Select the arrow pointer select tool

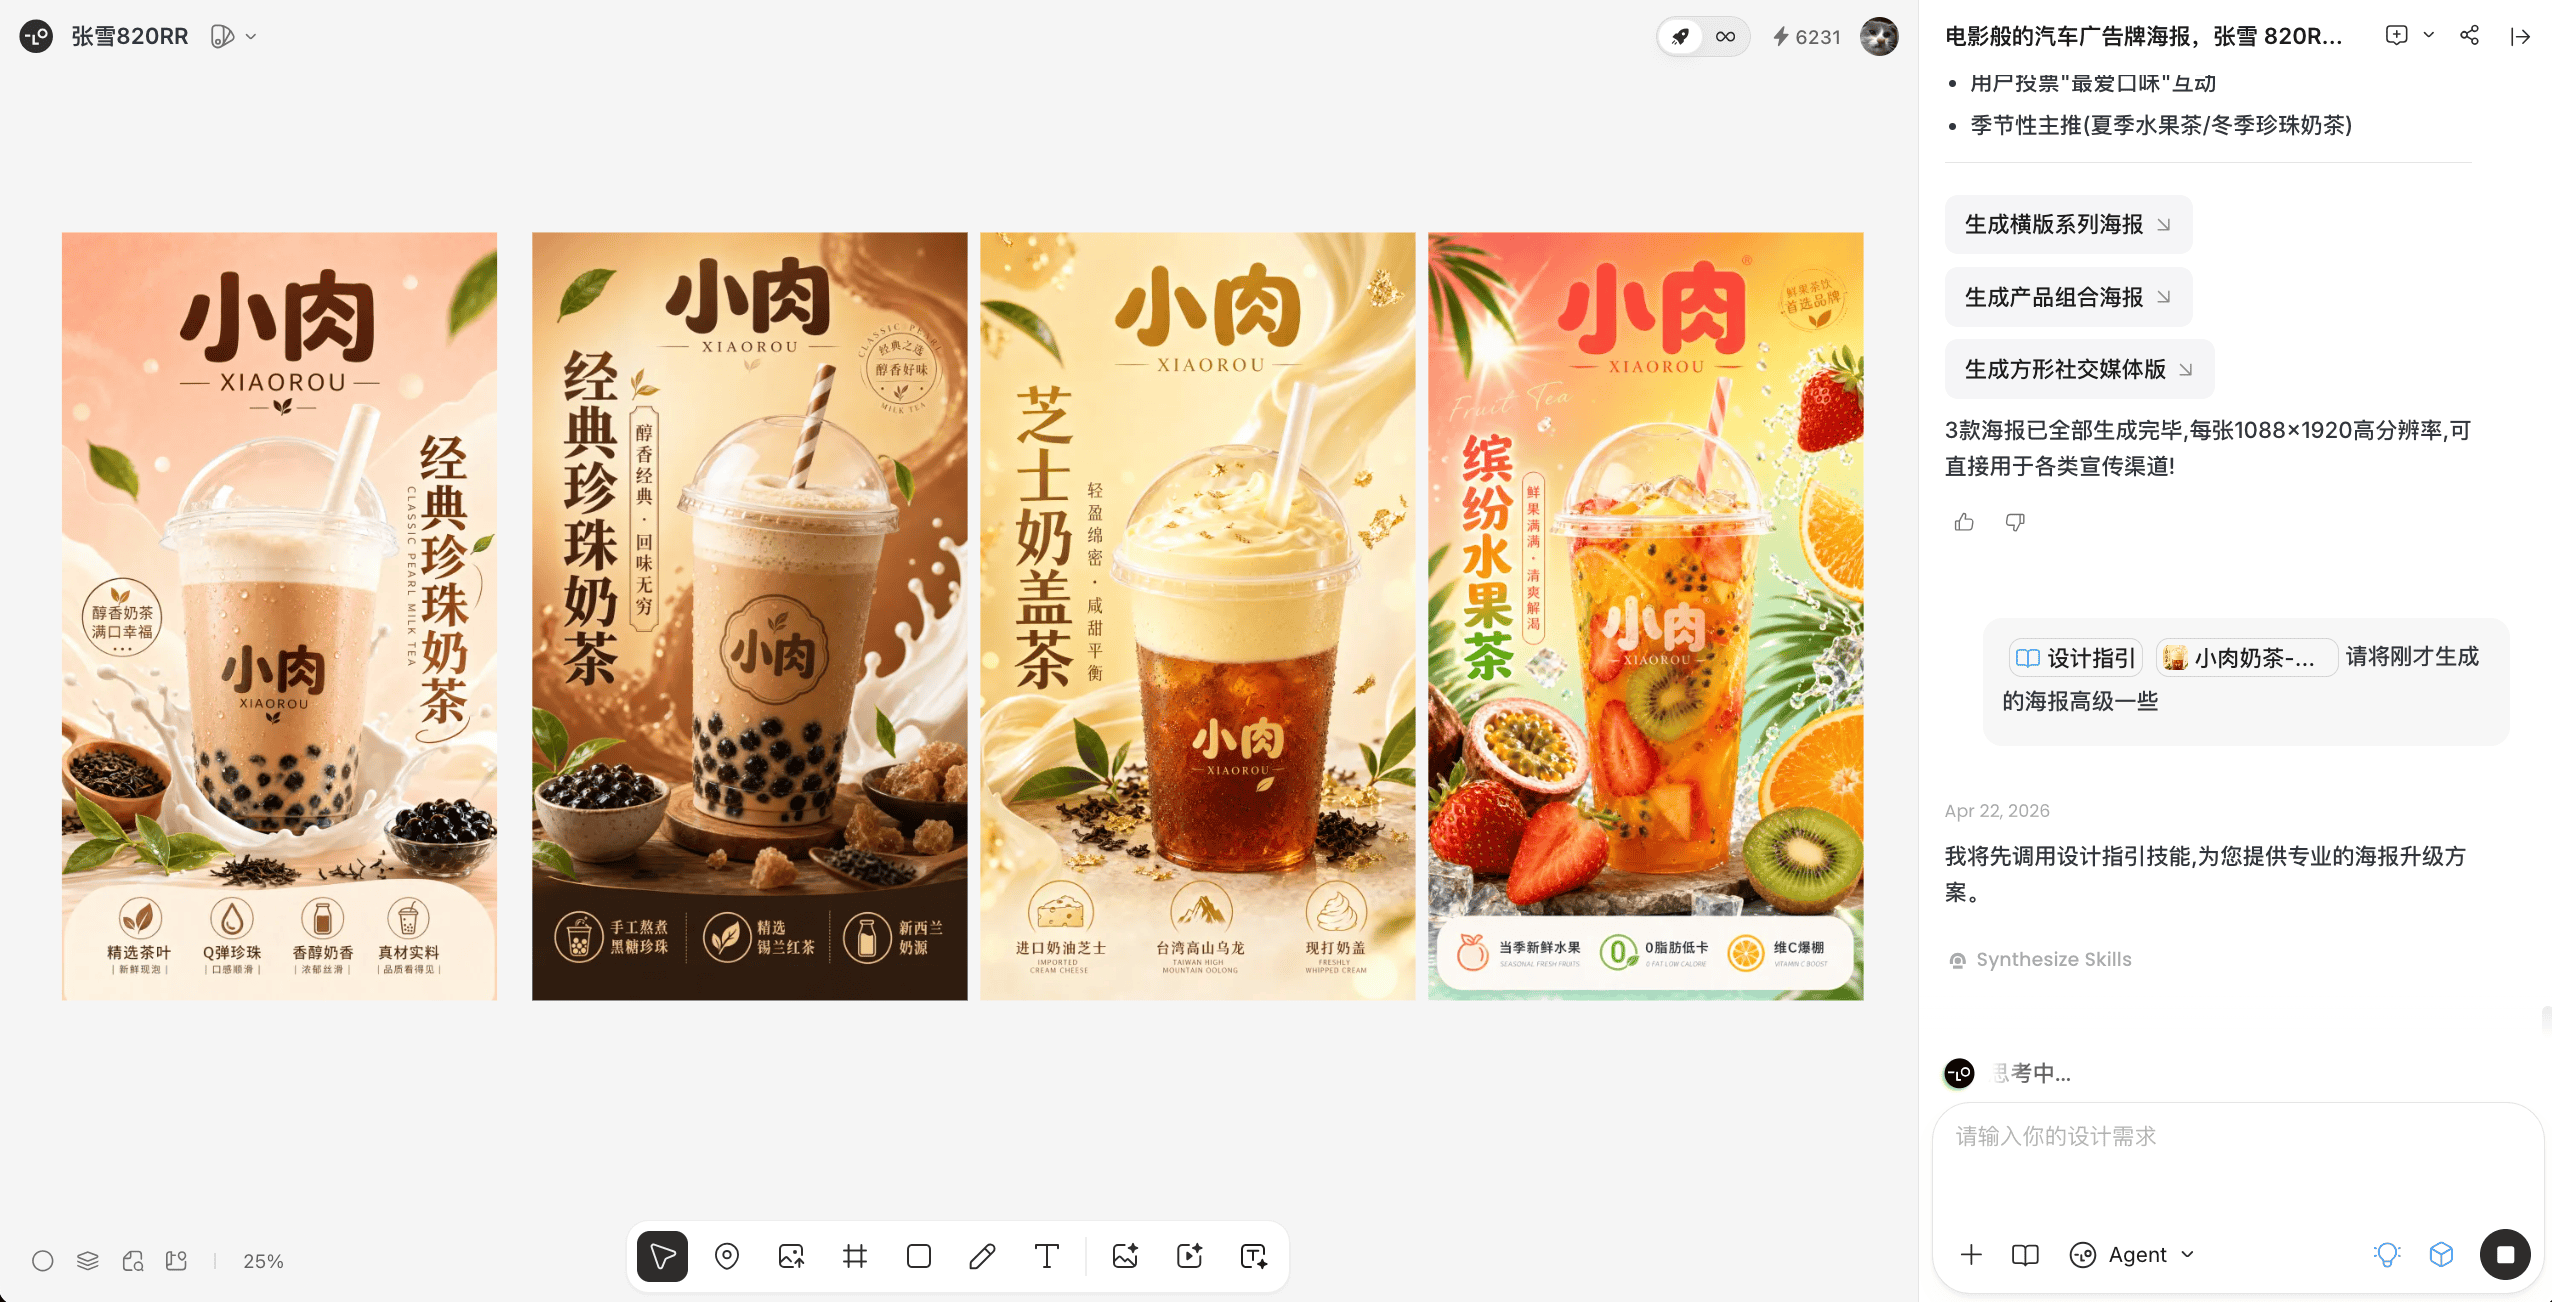coord(663,1257)
